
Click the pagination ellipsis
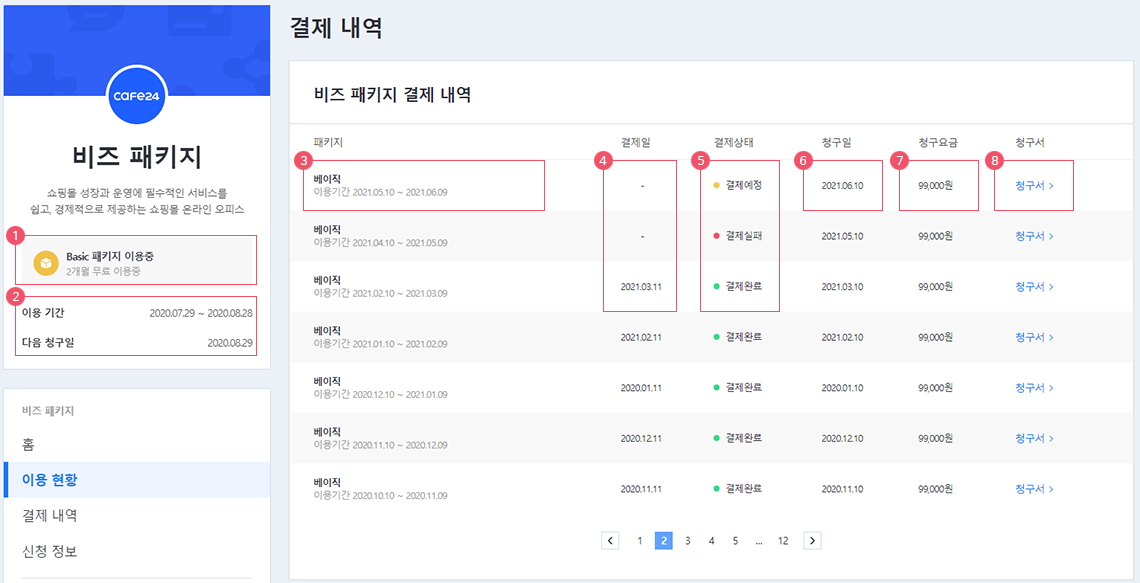click(x=759, y=542)
